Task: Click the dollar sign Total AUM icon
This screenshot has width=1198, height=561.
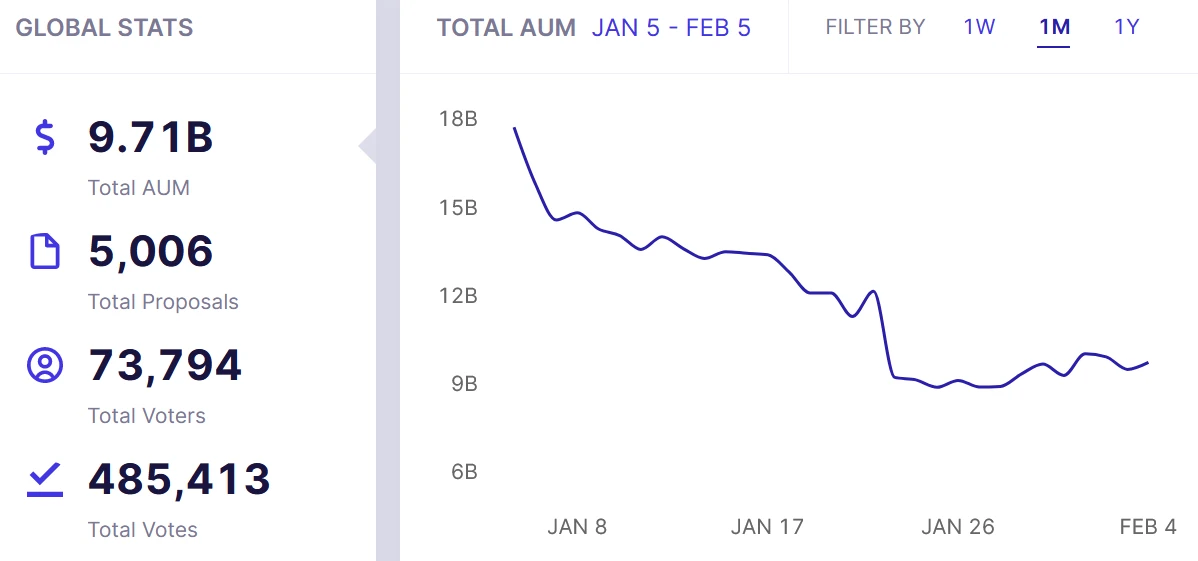Action: pyautogui.click(x=45, y=138)
